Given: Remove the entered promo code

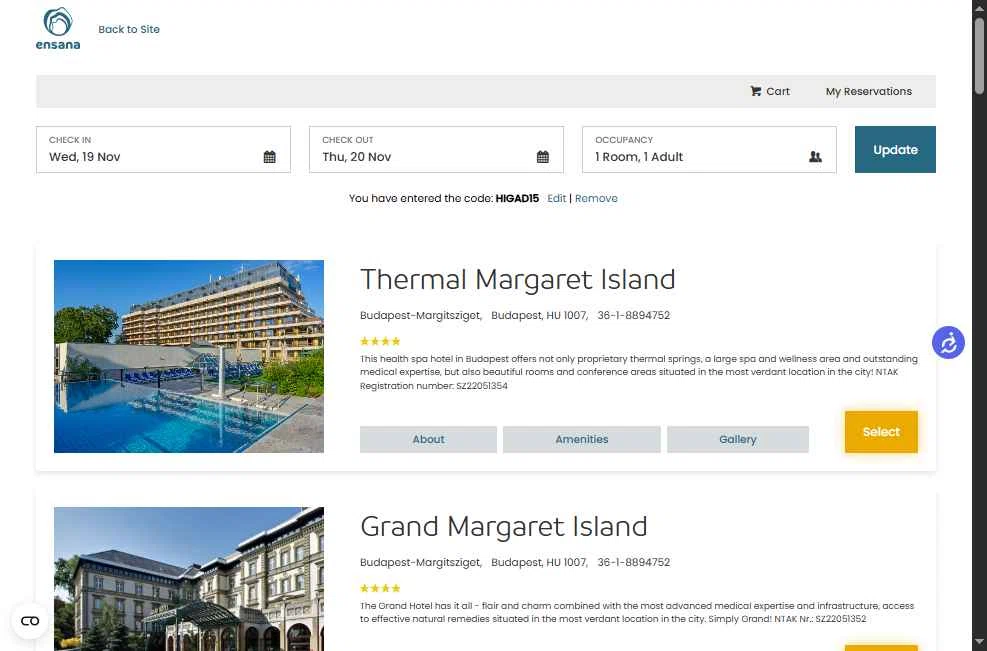Looking at the screenshot, I should point(596,198).
